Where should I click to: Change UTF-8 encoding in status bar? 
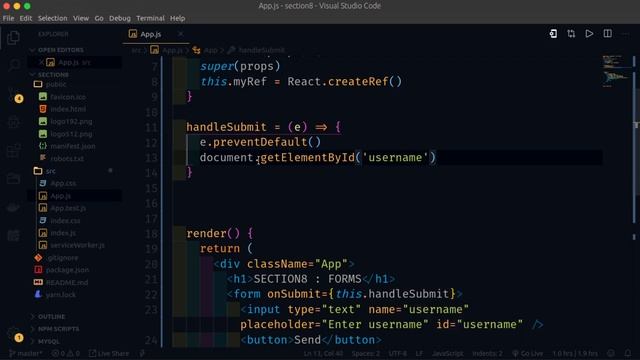click(398, 353)
